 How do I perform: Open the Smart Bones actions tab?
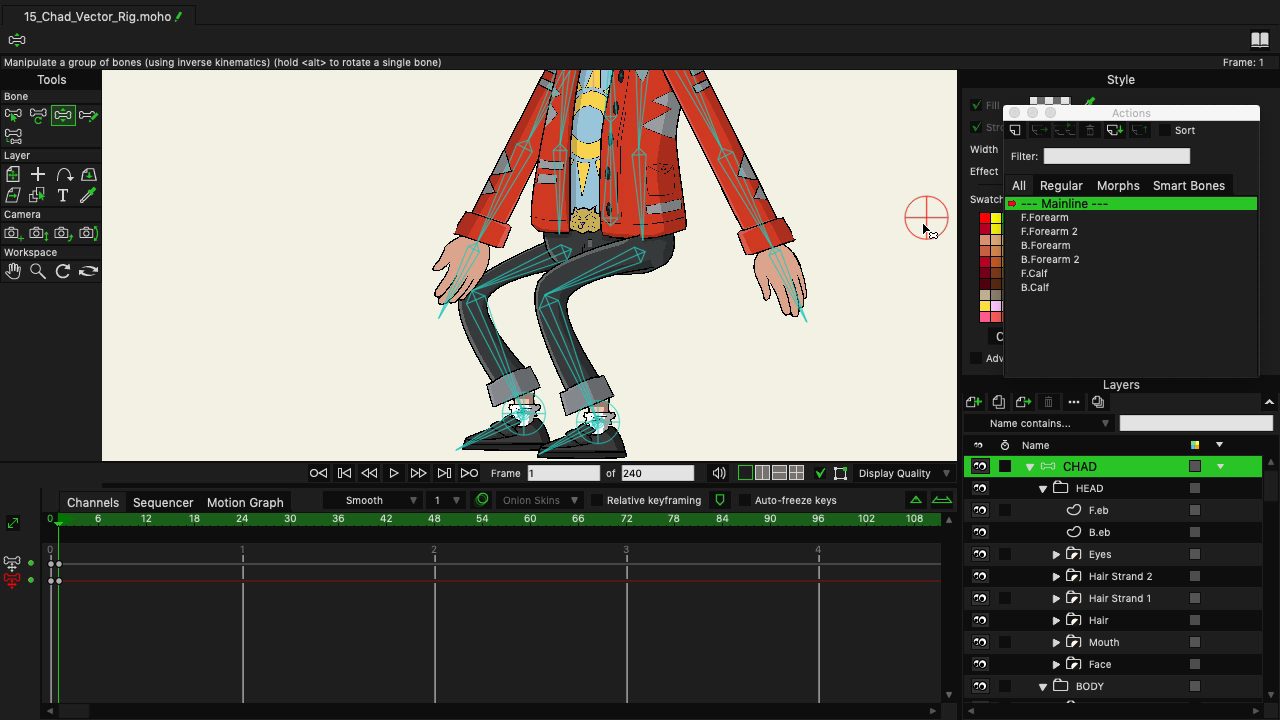[x=1188, y=185]
